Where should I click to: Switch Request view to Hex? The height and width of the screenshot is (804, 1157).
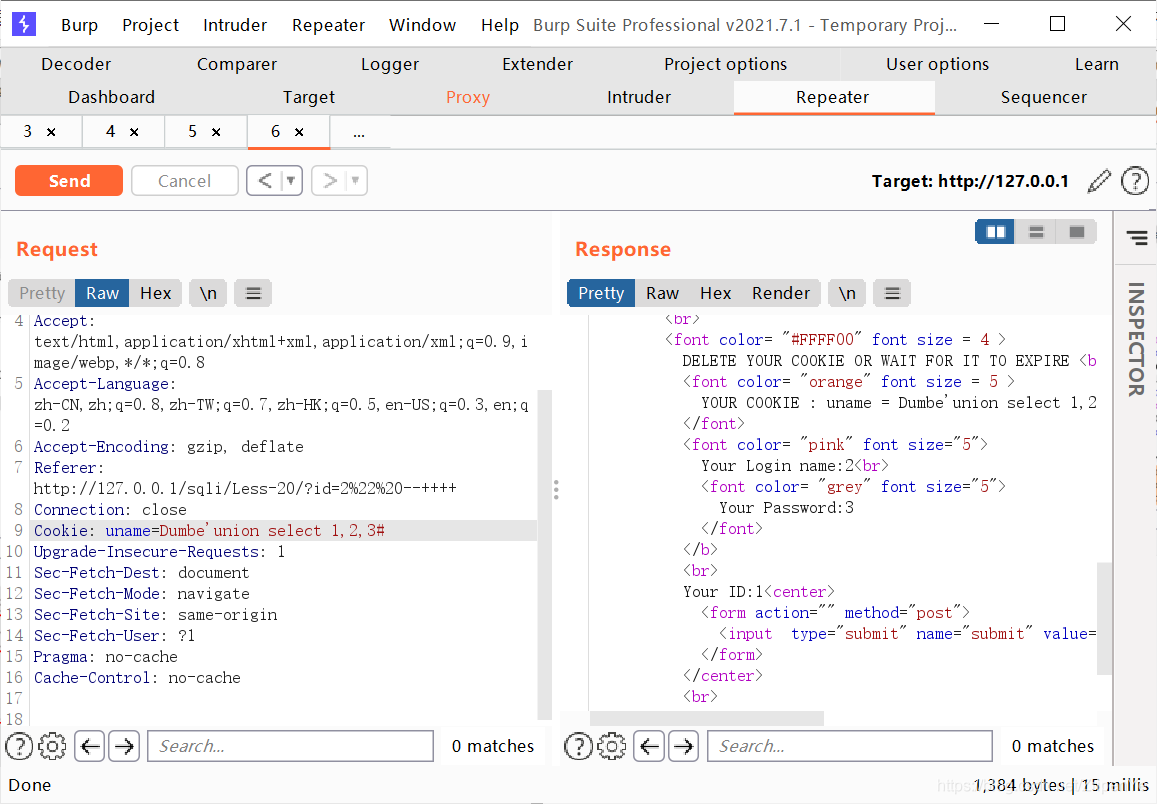(156, 293)
